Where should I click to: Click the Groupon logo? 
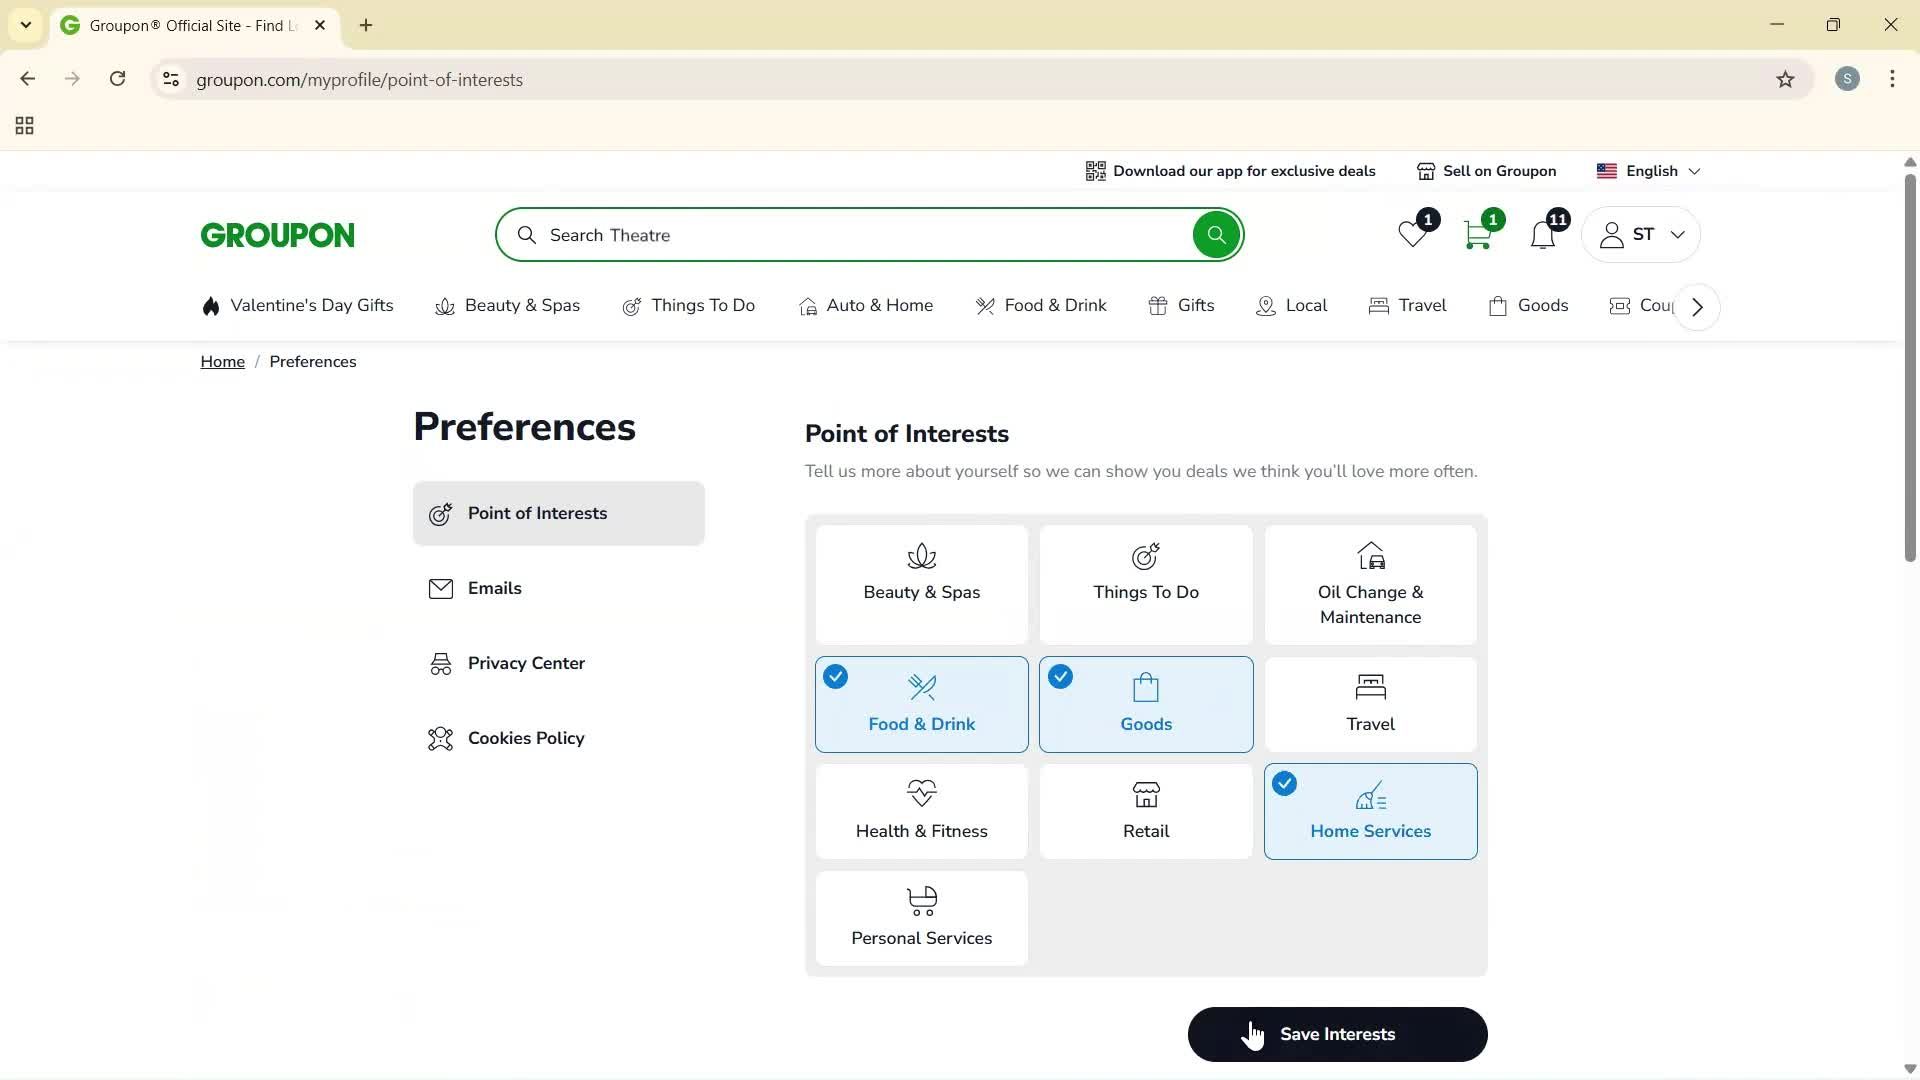click(x=277, y=234)
